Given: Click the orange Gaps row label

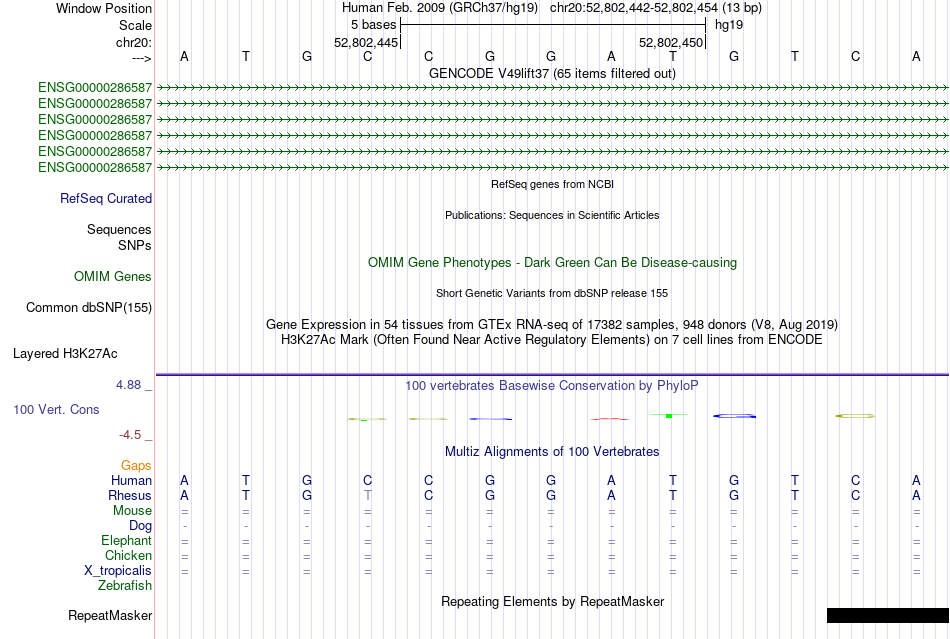Looking at the screenshot, I should pyautogui.click(x=136, y=466).
